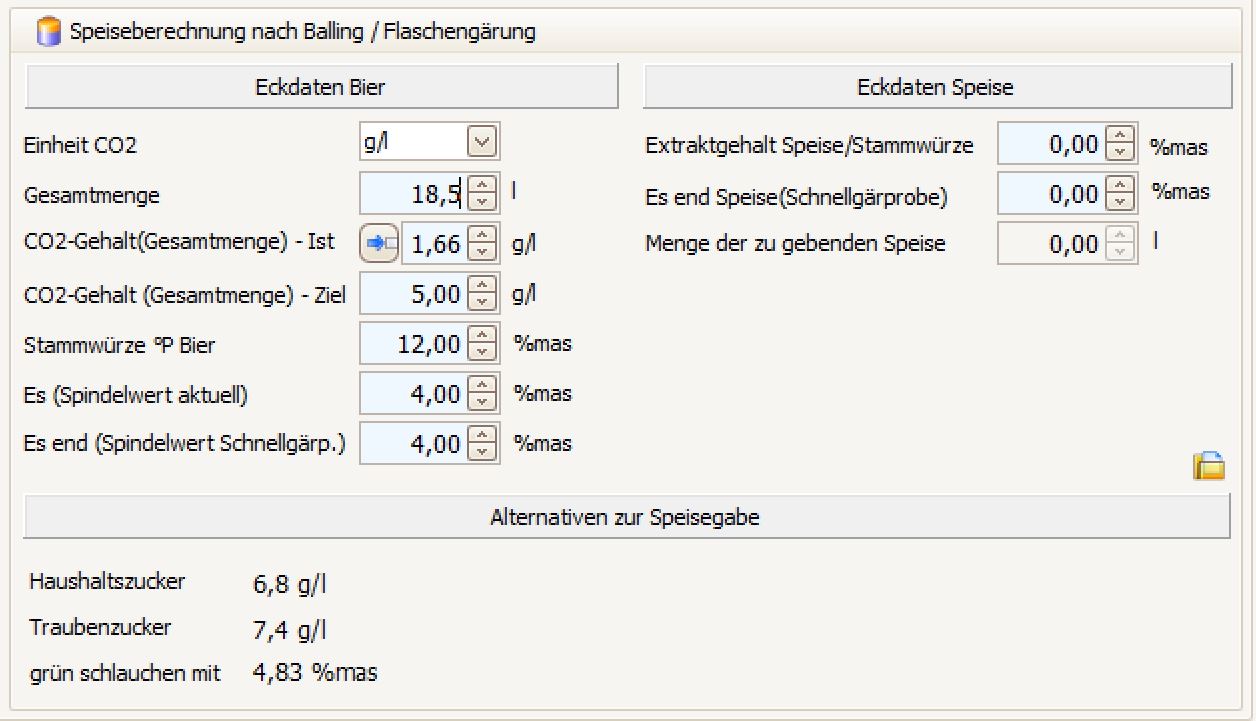Decrease Es end Speise (Schnellgärprobe) value
The image size is (1256, 721).
1121,203
